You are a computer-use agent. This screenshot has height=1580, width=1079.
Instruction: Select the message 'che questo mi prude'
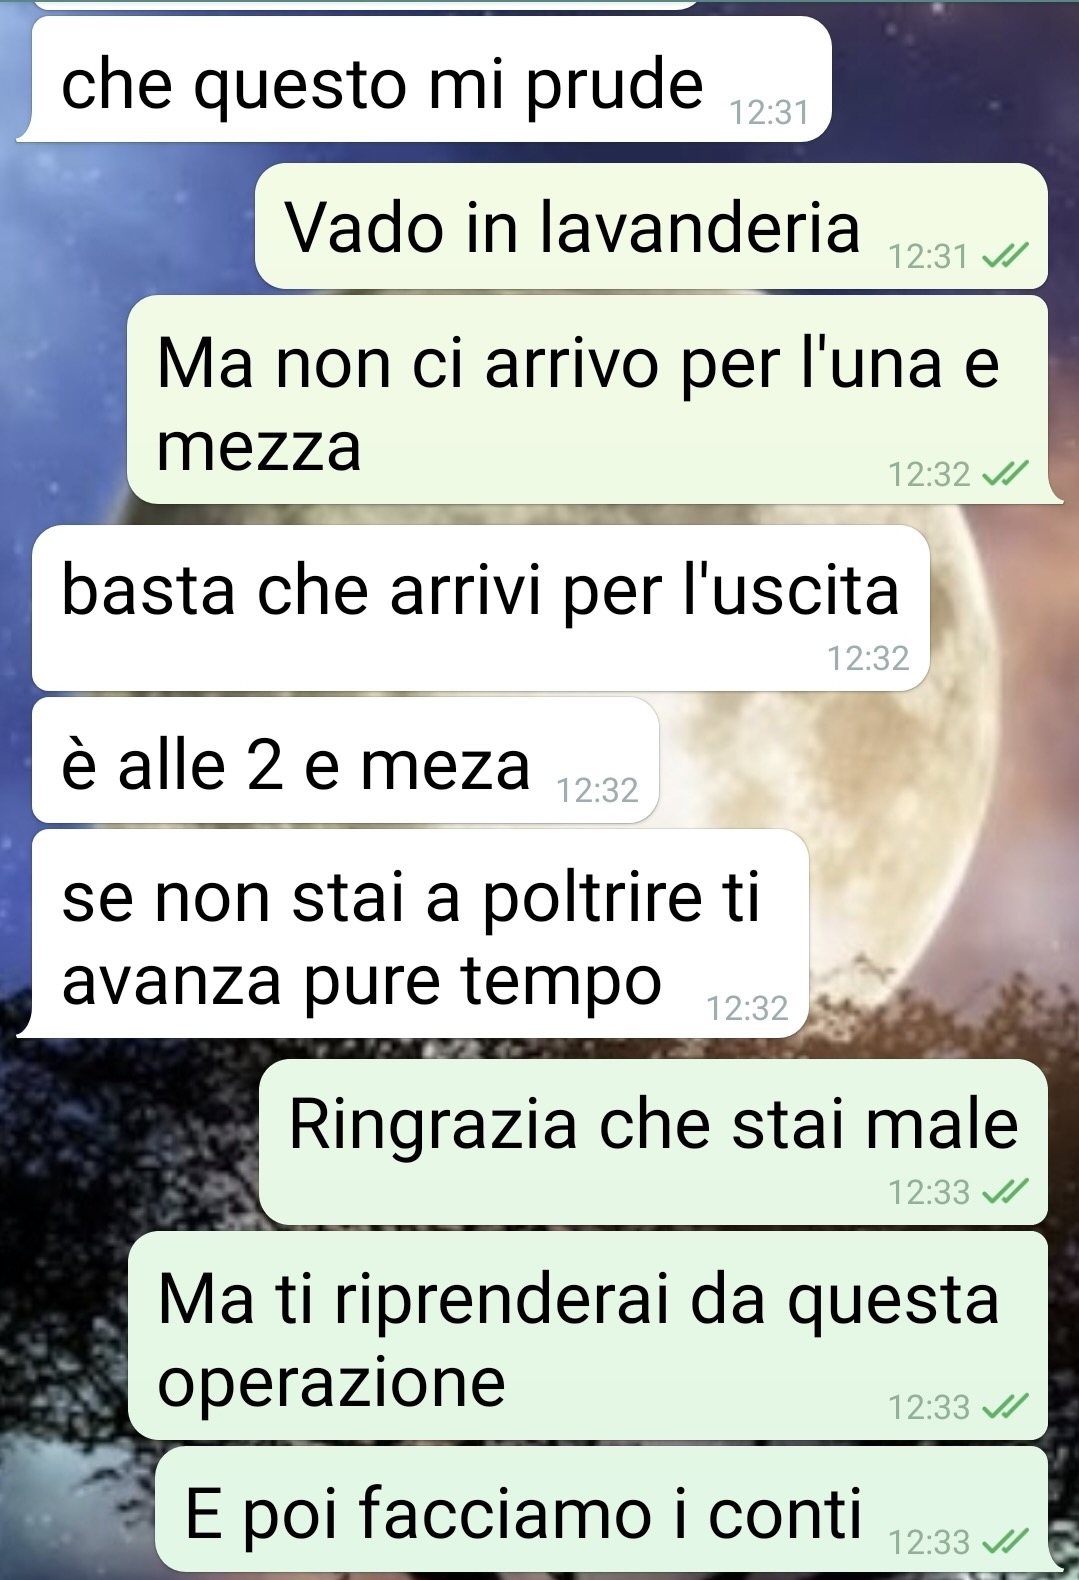click(x=425, y=79)
